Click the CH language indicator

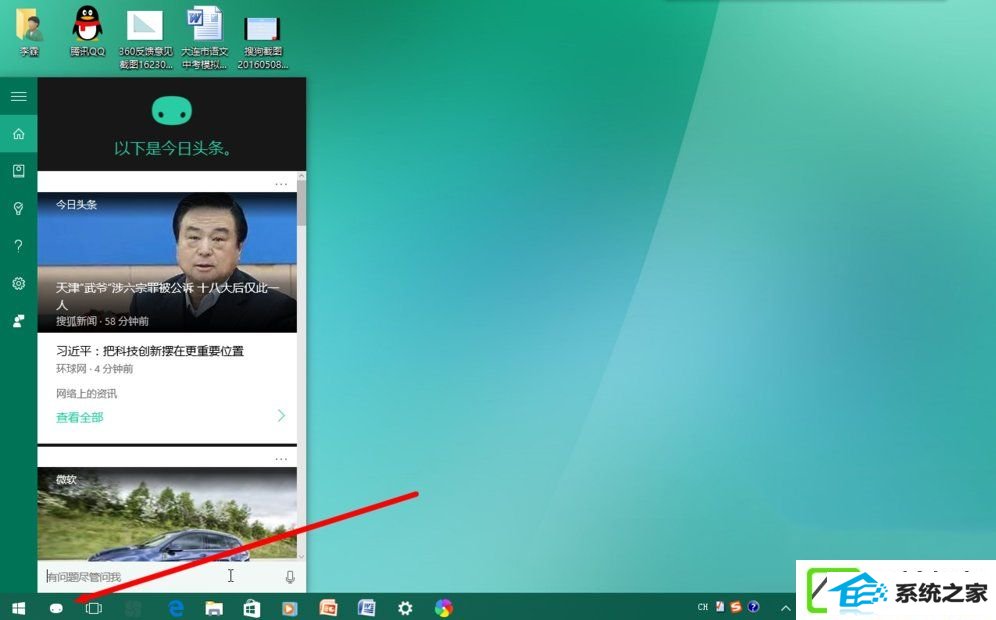tap(703, 607)
